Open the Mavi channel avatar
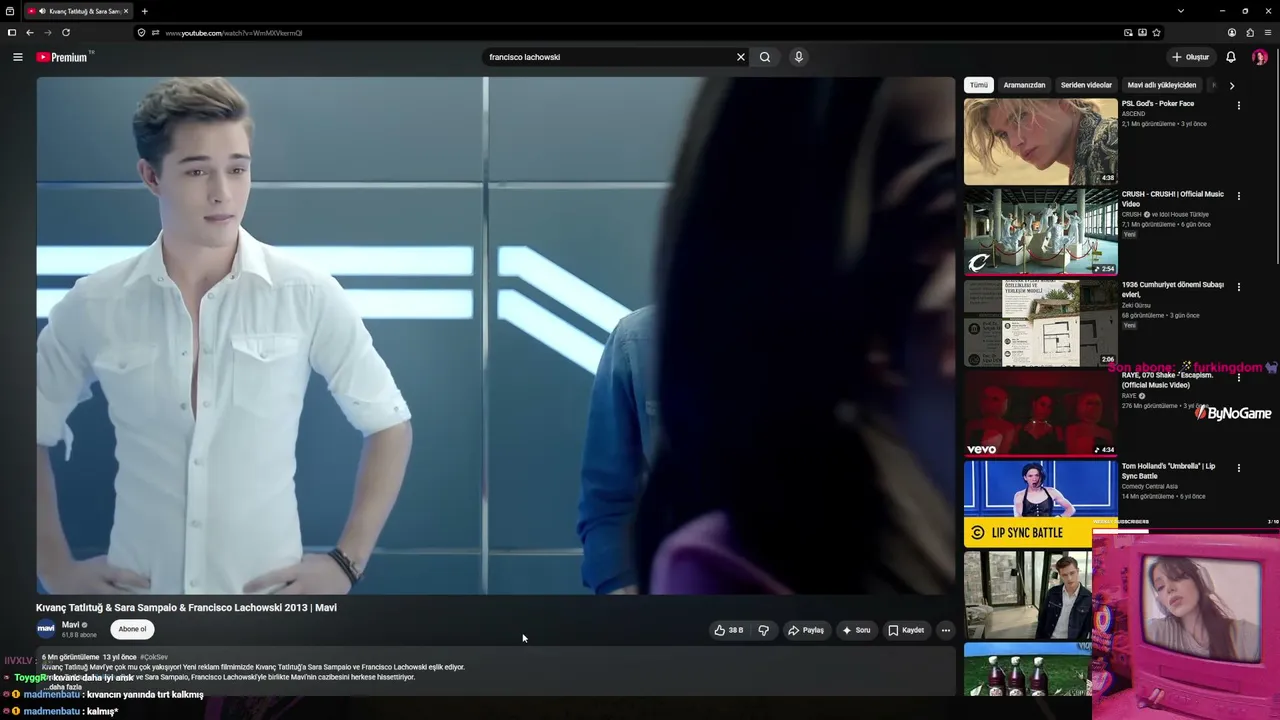1280x720 pixels. 46,629
